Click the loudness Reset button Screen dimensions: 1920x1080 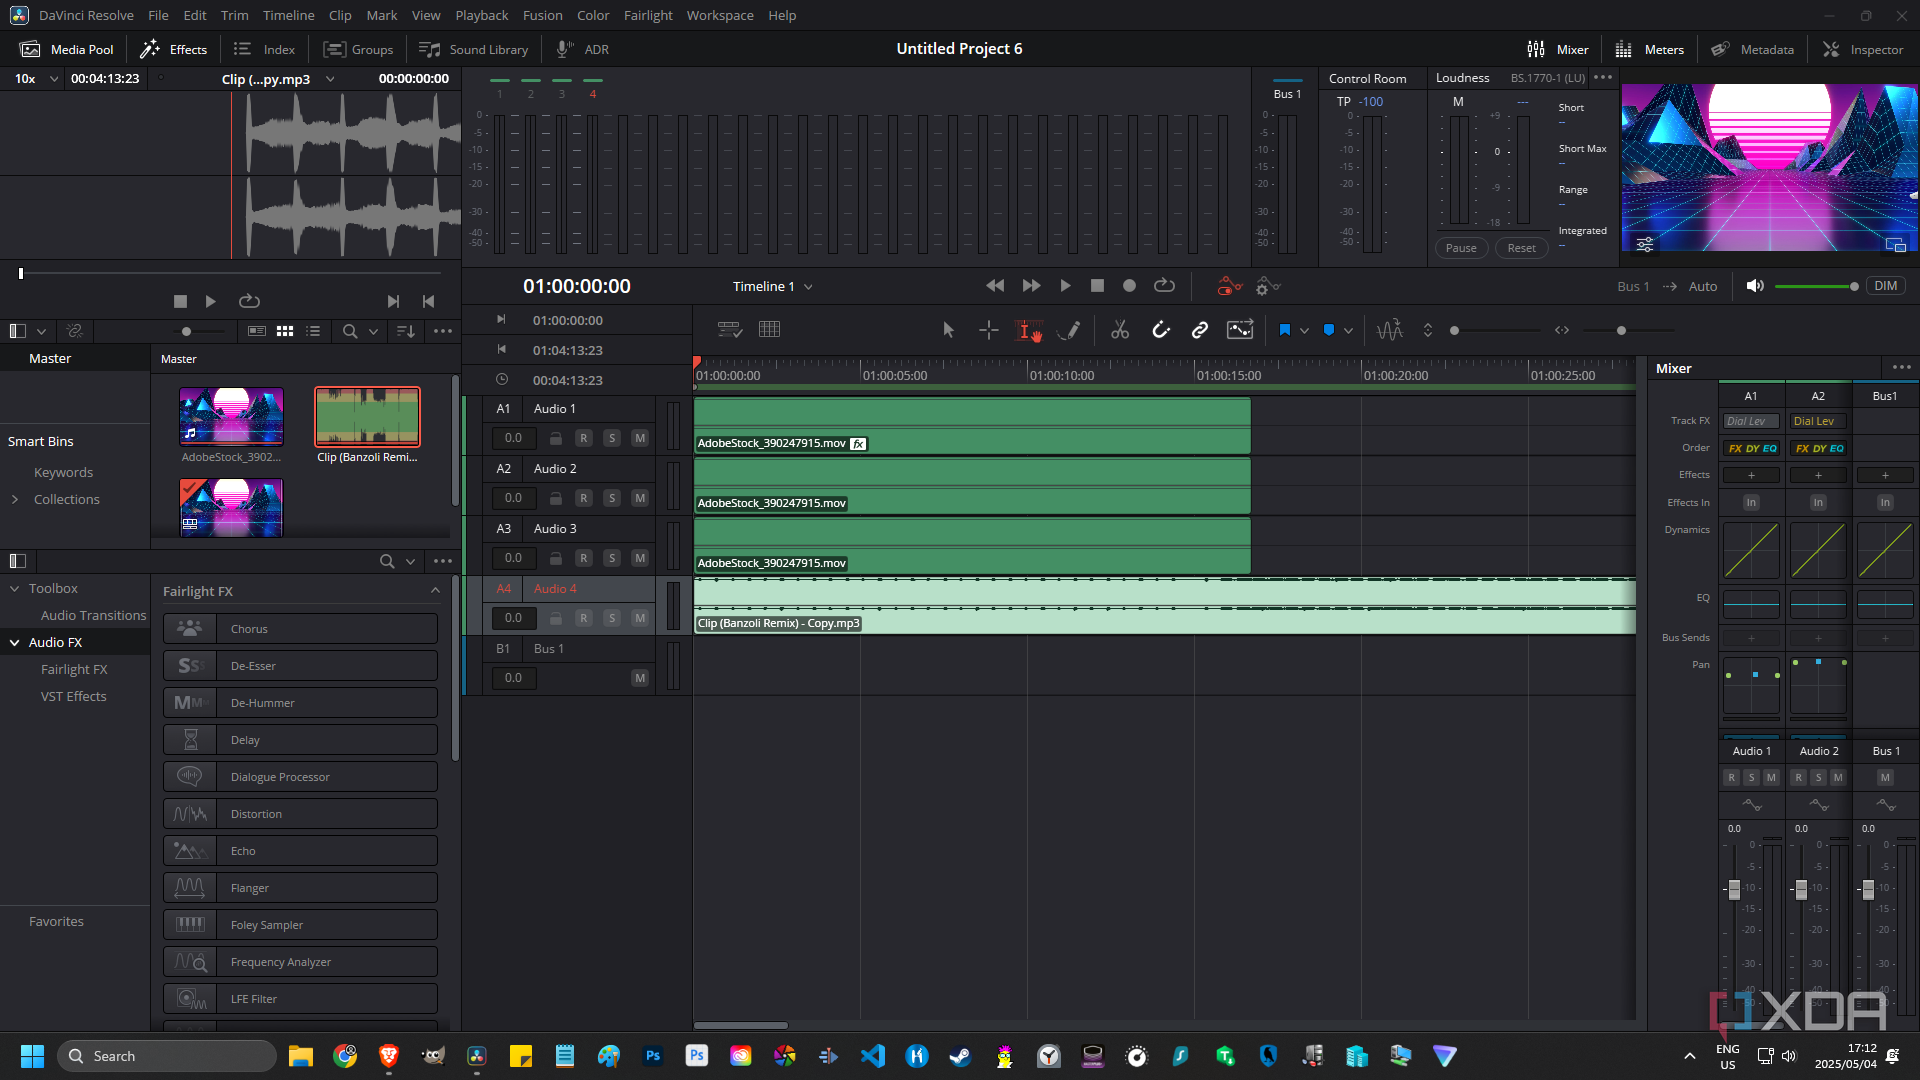[x=1521, y=248]
